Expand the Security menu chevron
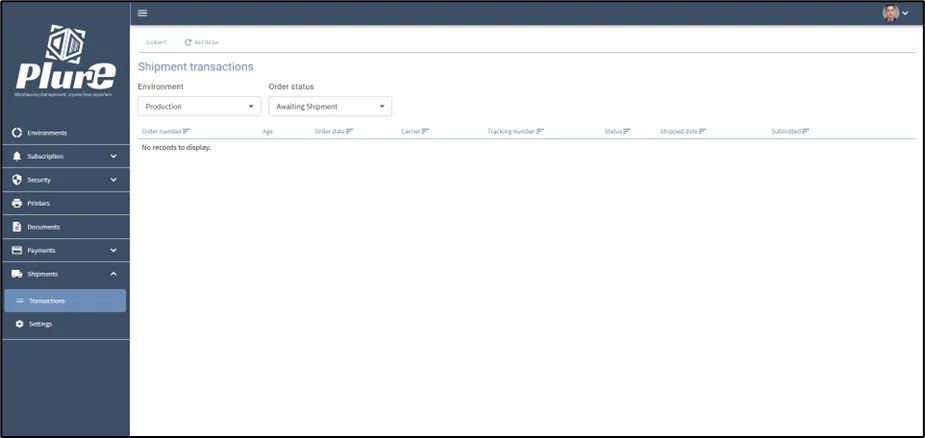 click(114, 180)
